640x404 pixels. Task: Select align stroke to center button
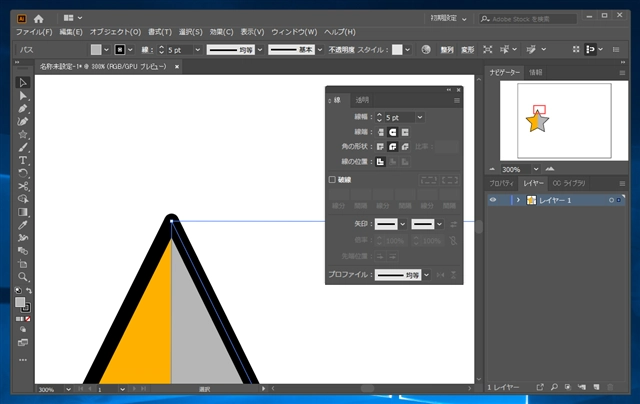point(380,162)
